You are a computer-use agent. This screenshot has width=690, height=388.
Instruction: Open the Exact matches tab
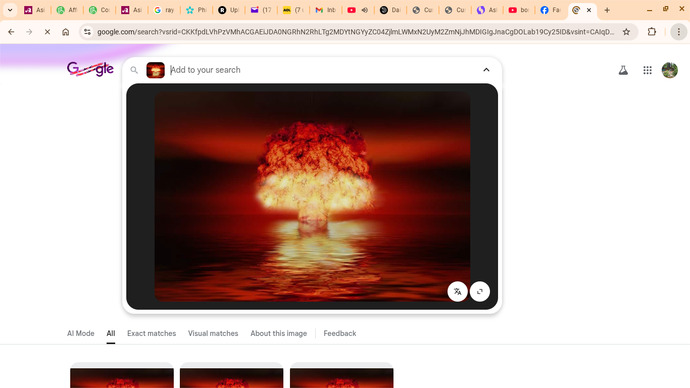[x=151, y=333]
